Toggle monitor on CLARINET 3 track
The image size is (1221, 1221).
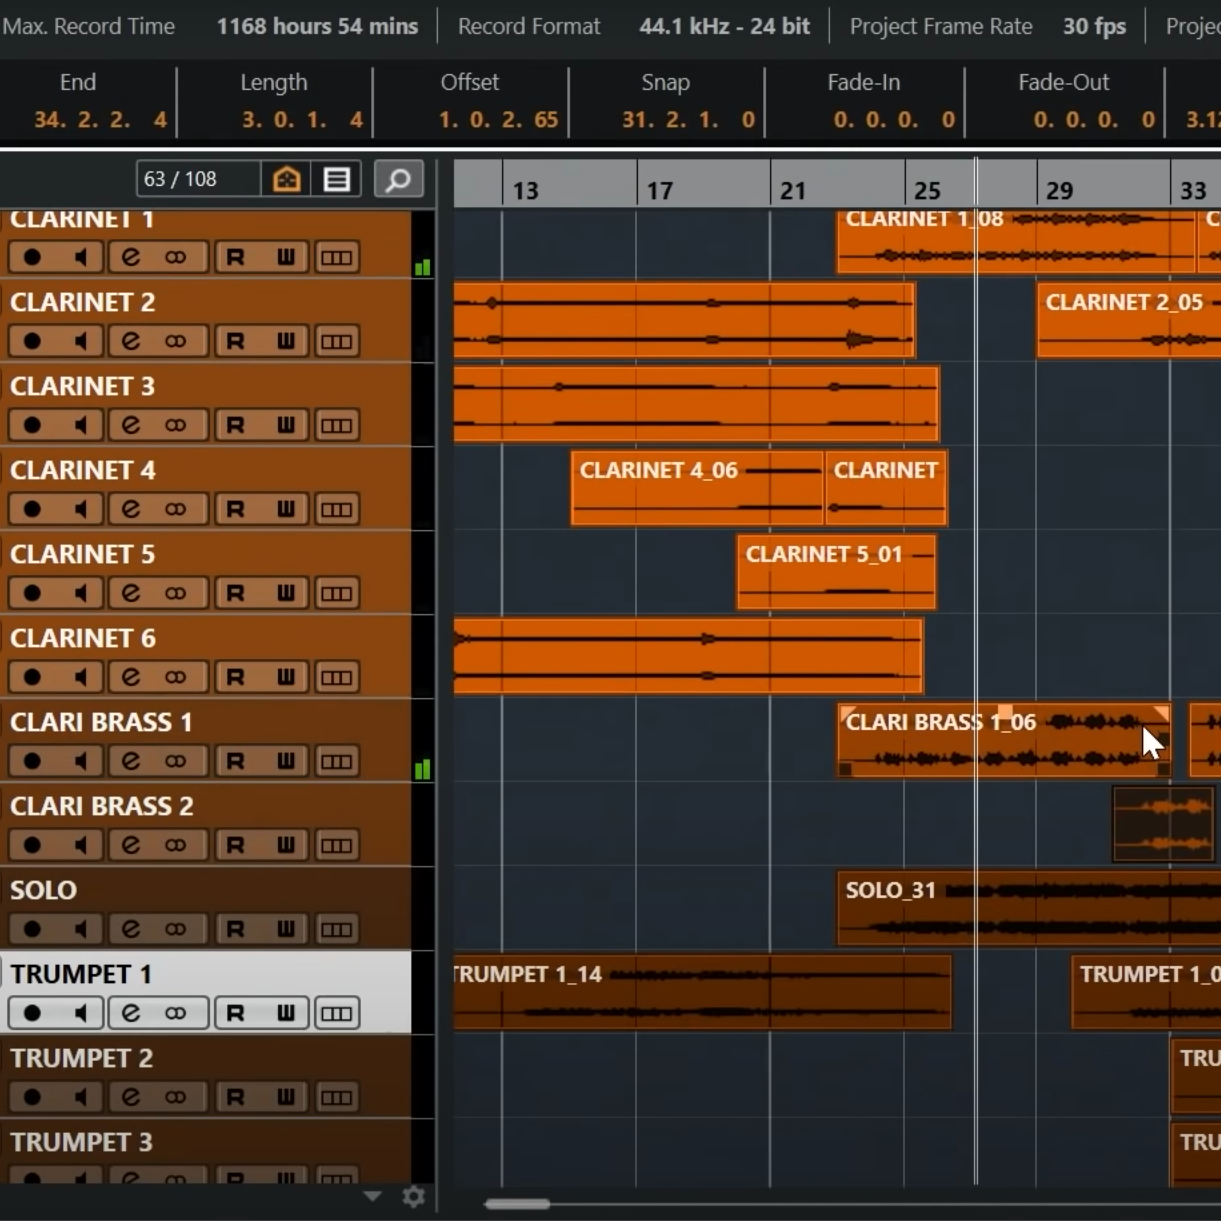pos(81,425)
